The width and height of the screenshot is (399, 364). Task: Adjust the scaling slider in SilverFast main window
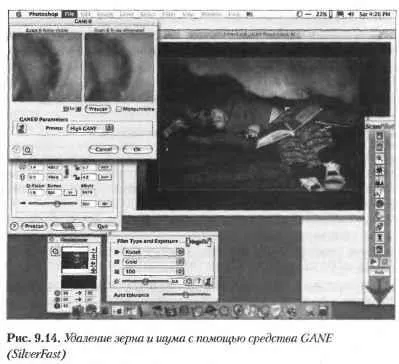click(57, 203)
